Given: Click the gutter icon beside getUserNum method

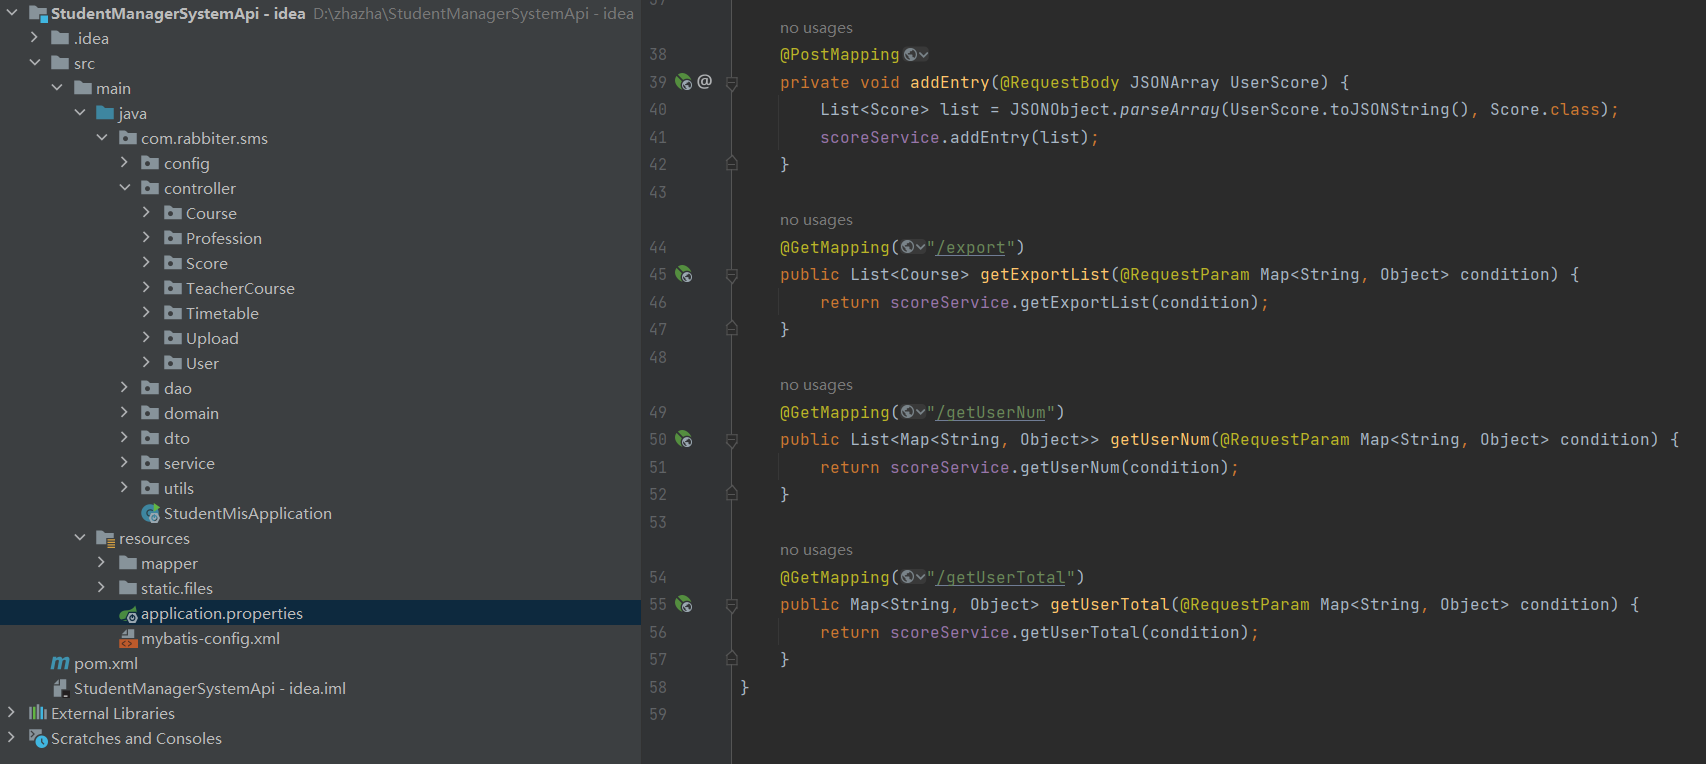Looking at the screenshot, I should [684, 439].
